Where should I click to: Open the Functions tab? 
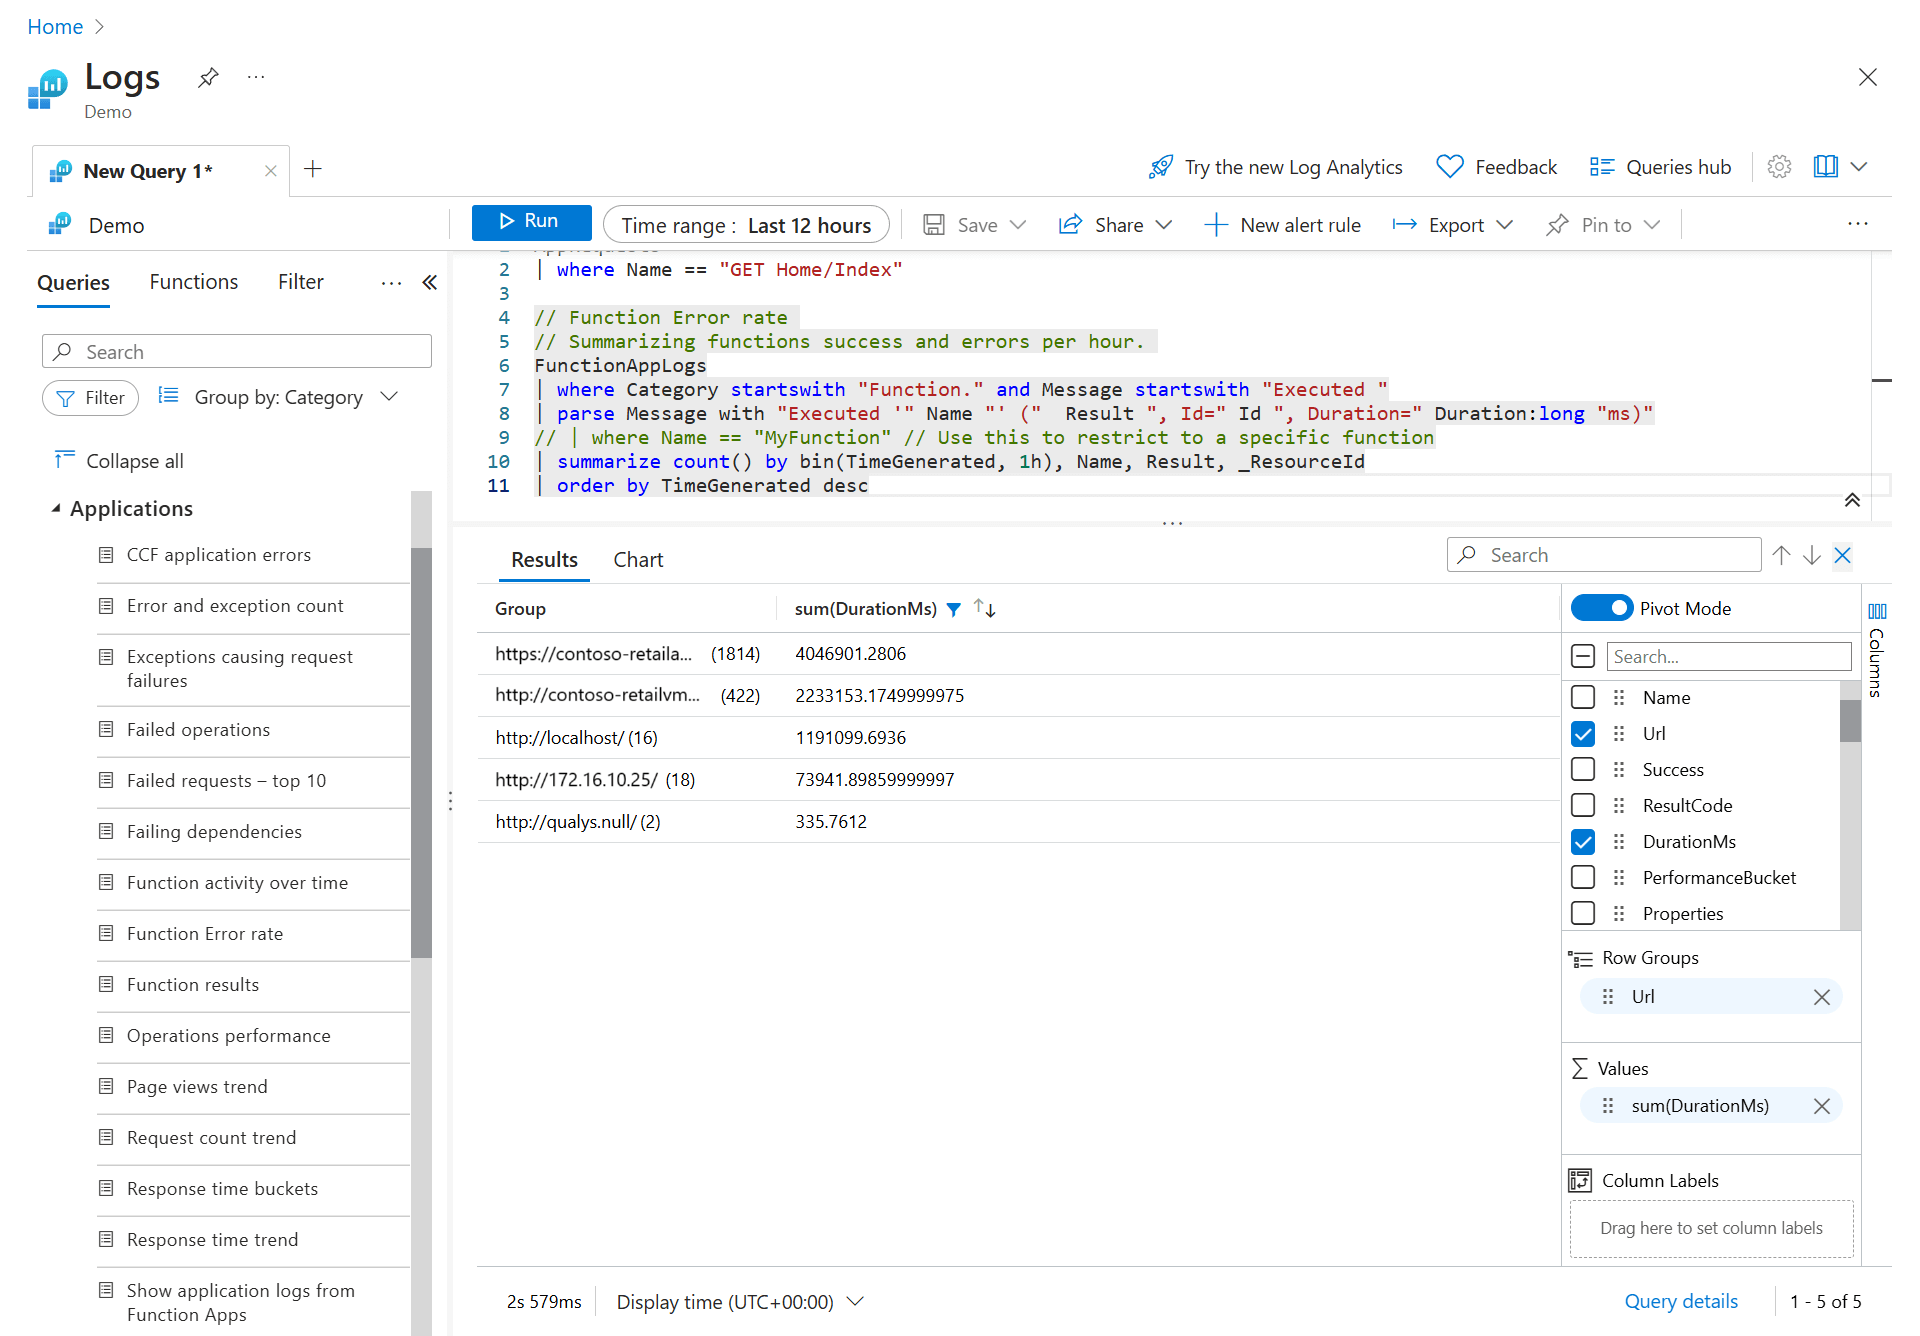194,282
